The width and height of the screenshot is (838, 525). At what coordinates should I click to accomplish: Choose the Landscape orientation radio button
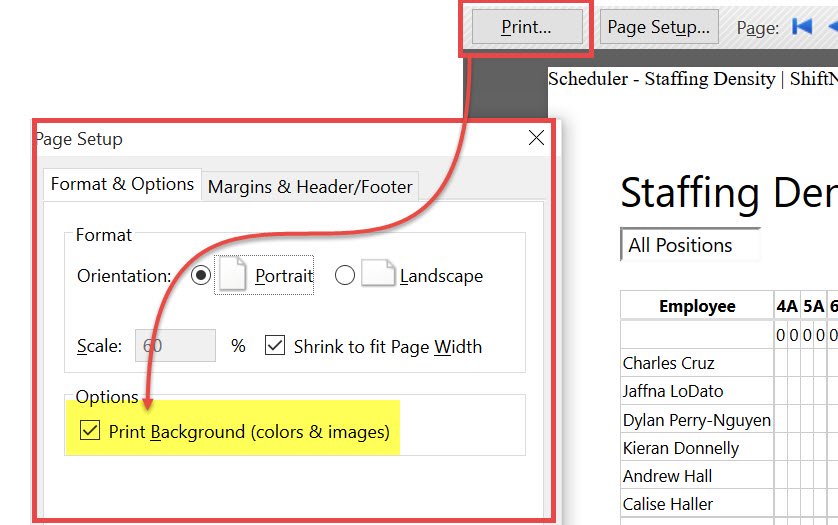345,276
